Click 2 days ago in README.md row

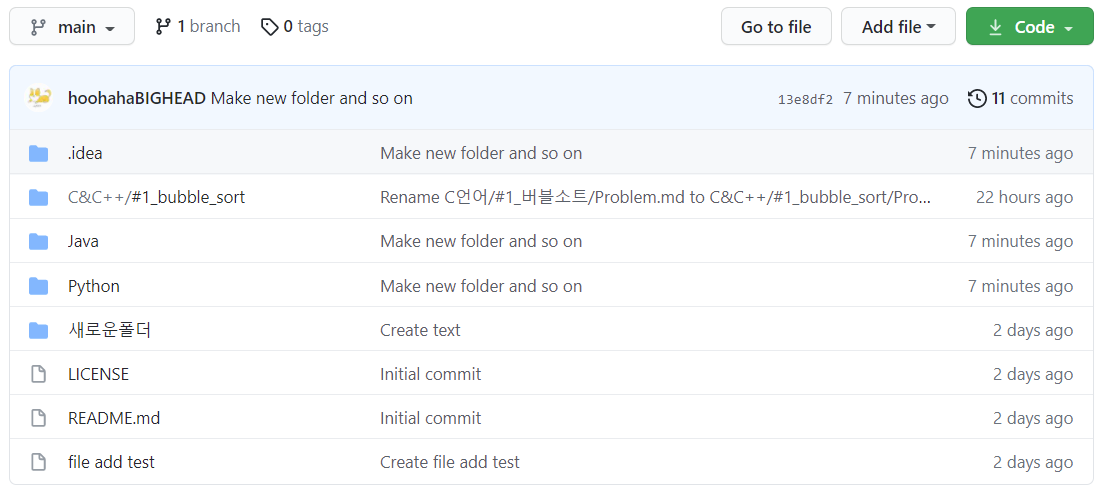click(x=1033, y=418)
